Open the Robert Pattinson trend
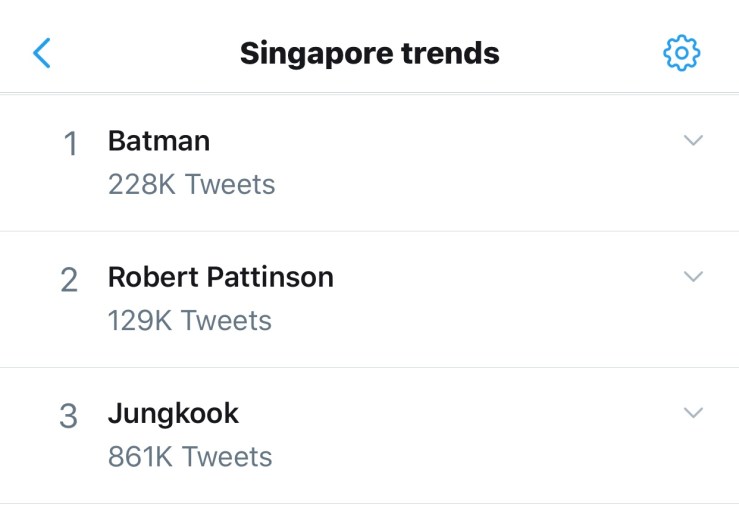739x505 pixels. (x=220, y=277)
